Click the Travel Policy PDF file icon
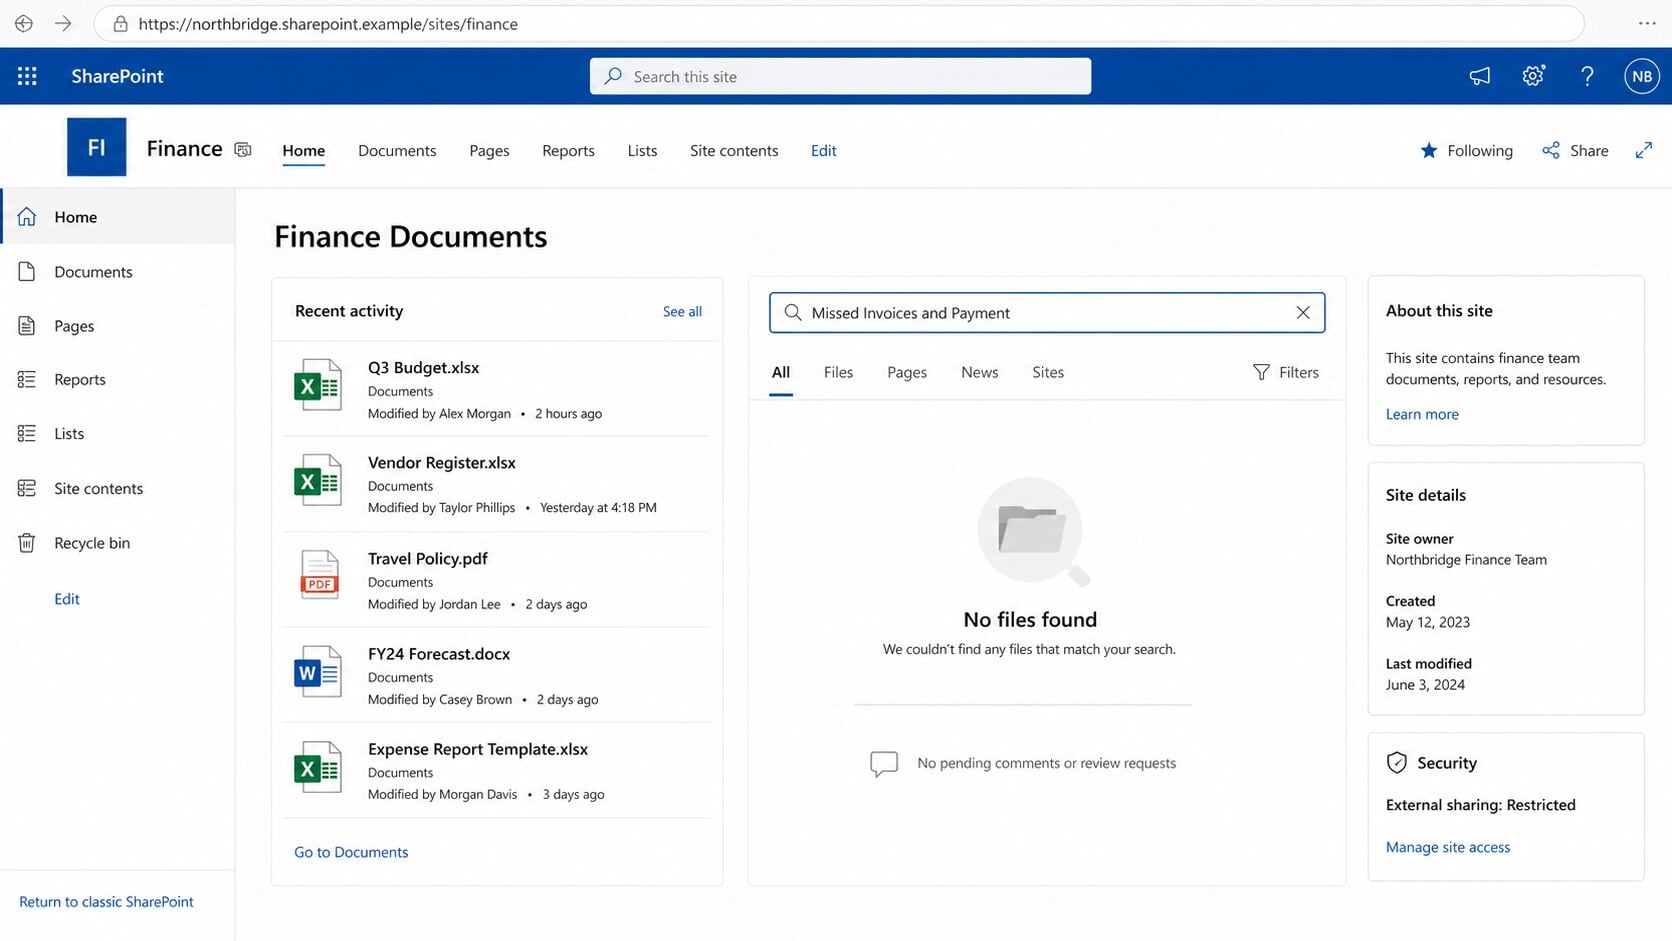The width and height of the screenshot is (1672, 941). [x=320, y=575]
